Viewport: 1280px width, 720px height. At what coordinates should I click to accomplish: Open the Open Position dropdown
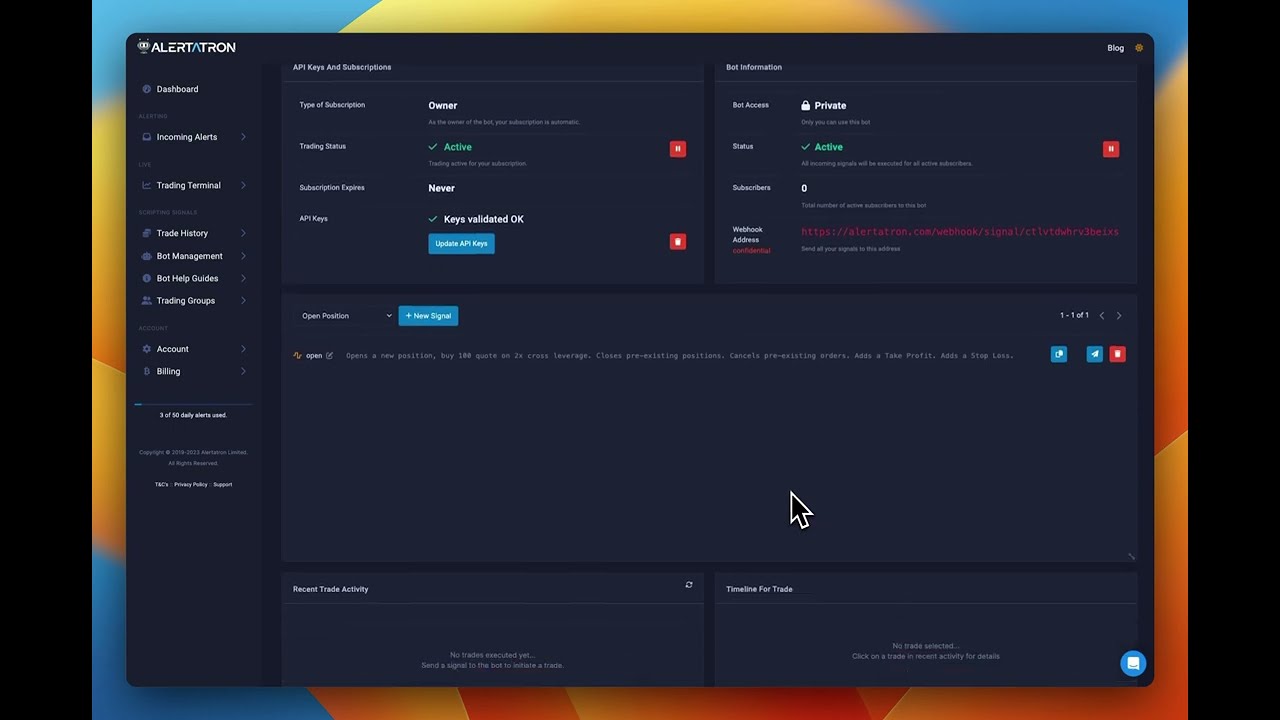point(346,316)
